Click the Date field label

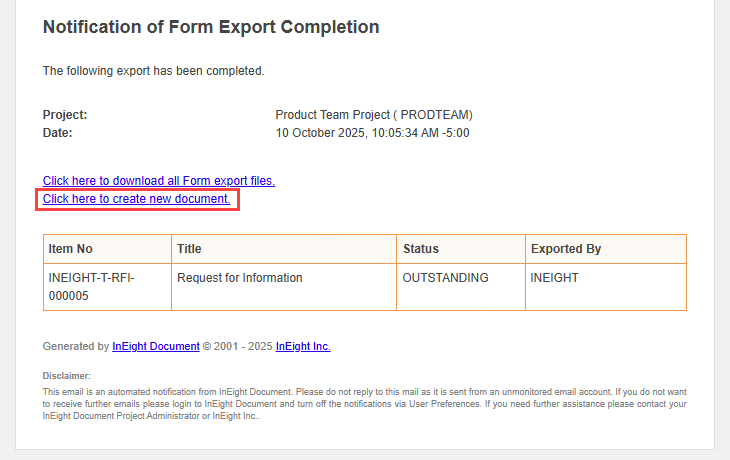coord(58,133)
